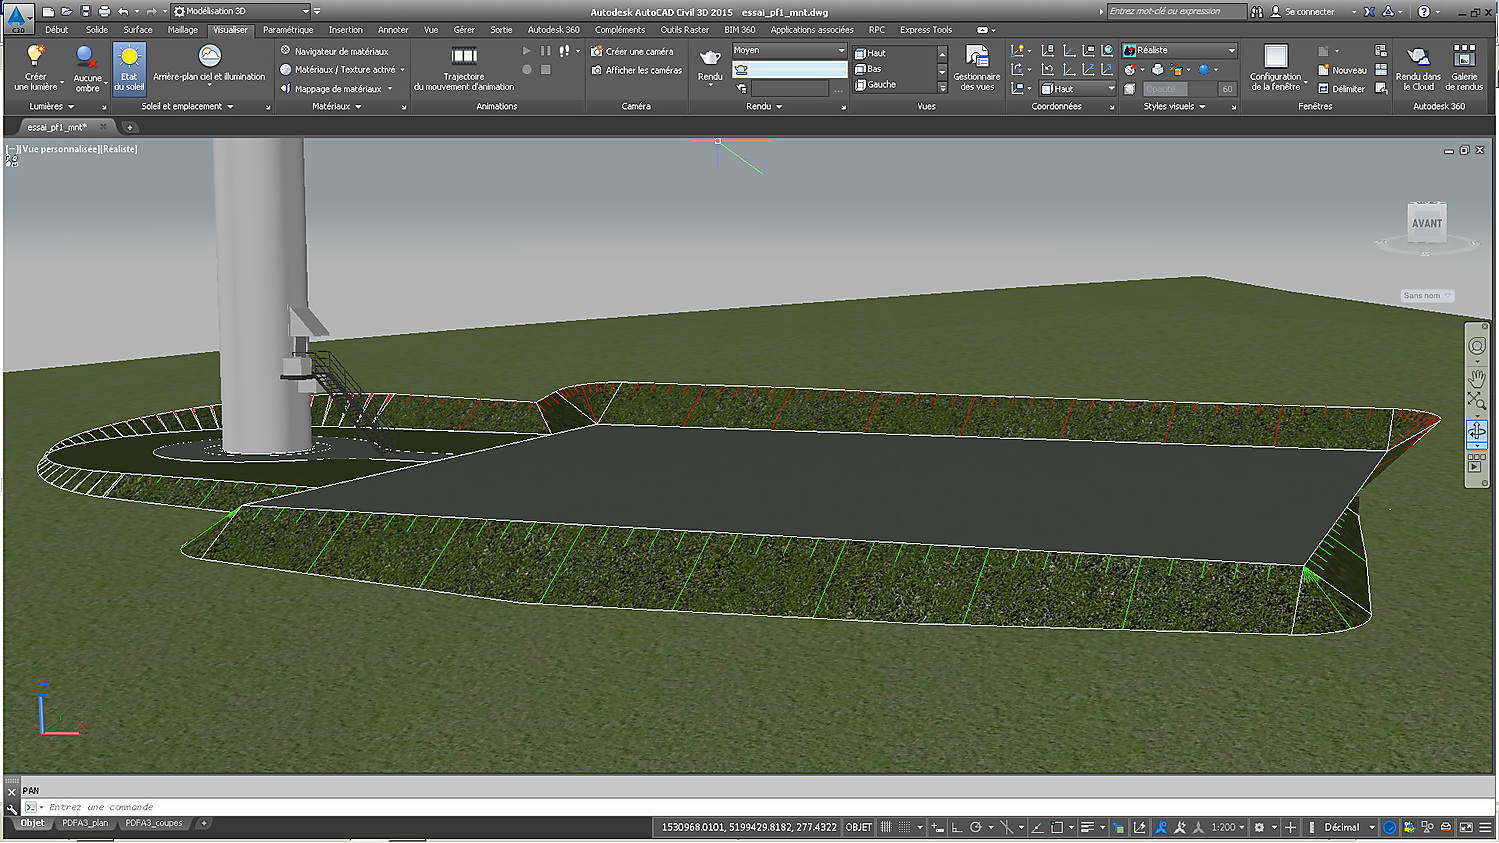Open the Réaliste visual style dropdown
Image resolution: width=1499 pixels, height=843 pixels.
point(1231,50)
